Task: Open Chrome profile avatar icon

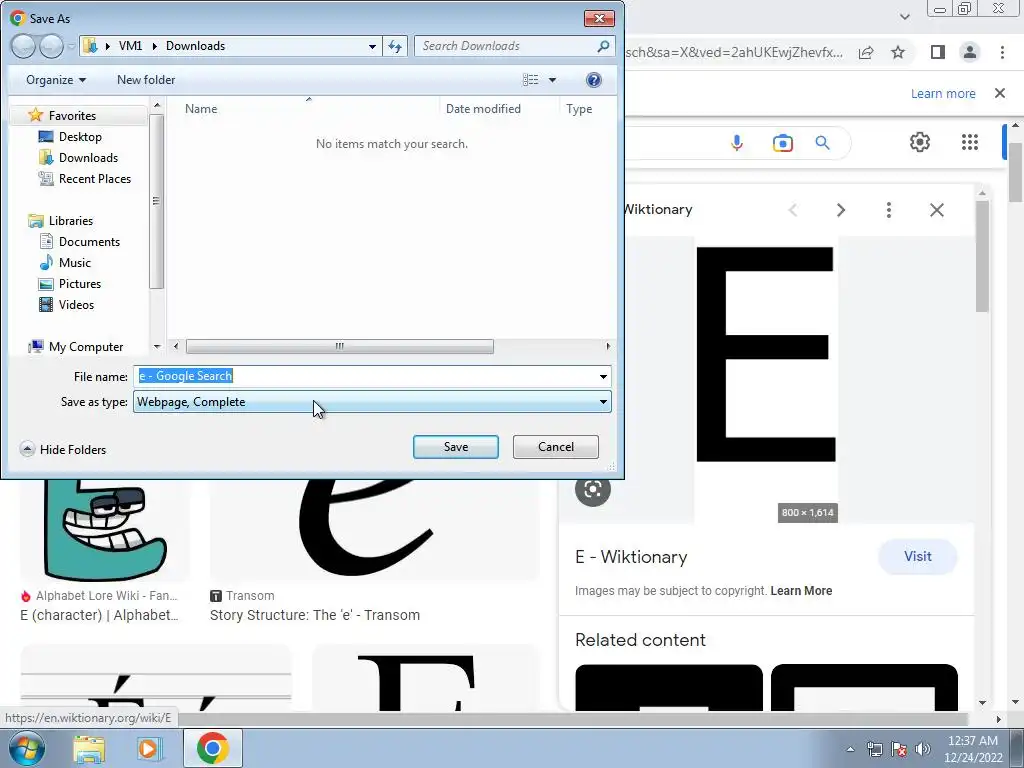Action: pos(970,52)
